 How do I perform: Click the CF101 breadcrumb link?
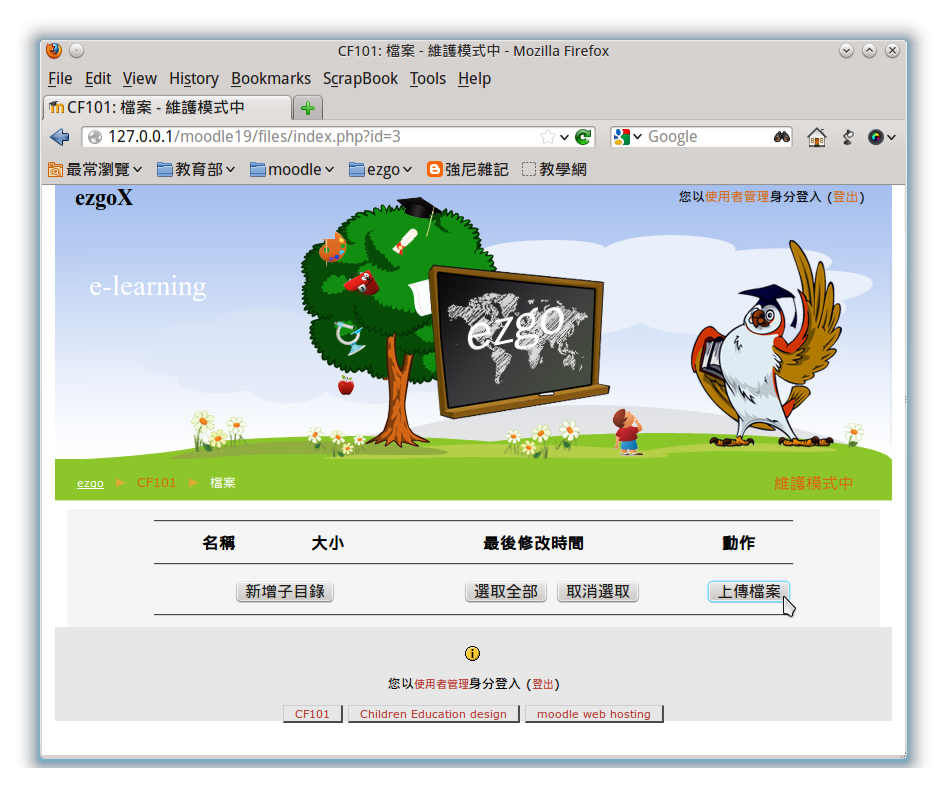[156, 483]
